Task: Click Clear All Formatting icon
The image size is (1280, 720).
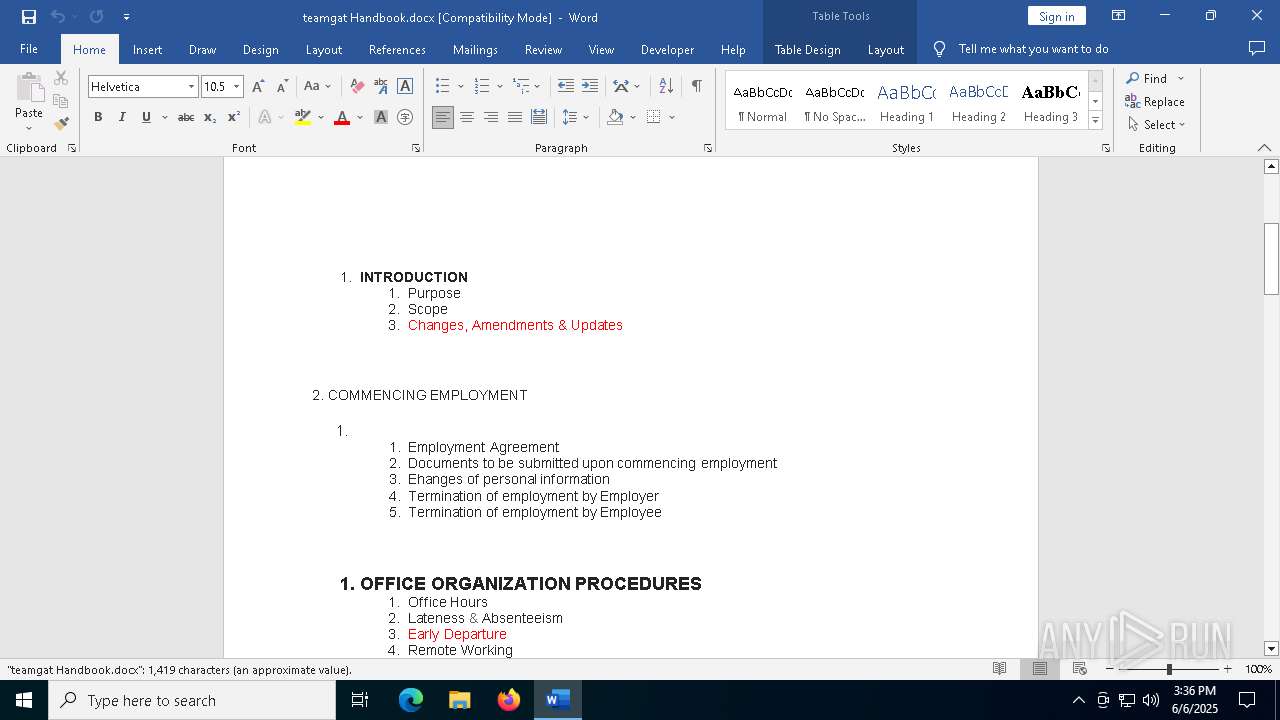Action: pyautogui.click(x=357, y=86)
